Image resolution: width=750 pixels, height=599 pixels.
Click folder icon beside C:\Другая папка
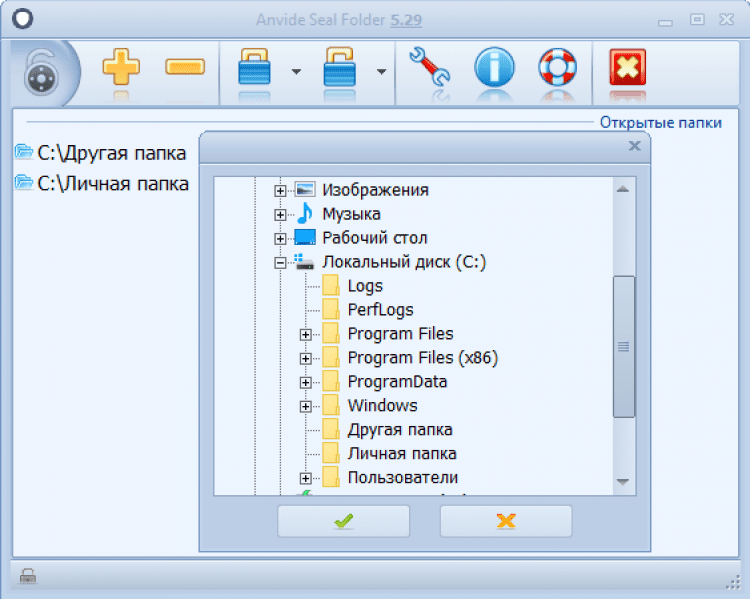23,151
